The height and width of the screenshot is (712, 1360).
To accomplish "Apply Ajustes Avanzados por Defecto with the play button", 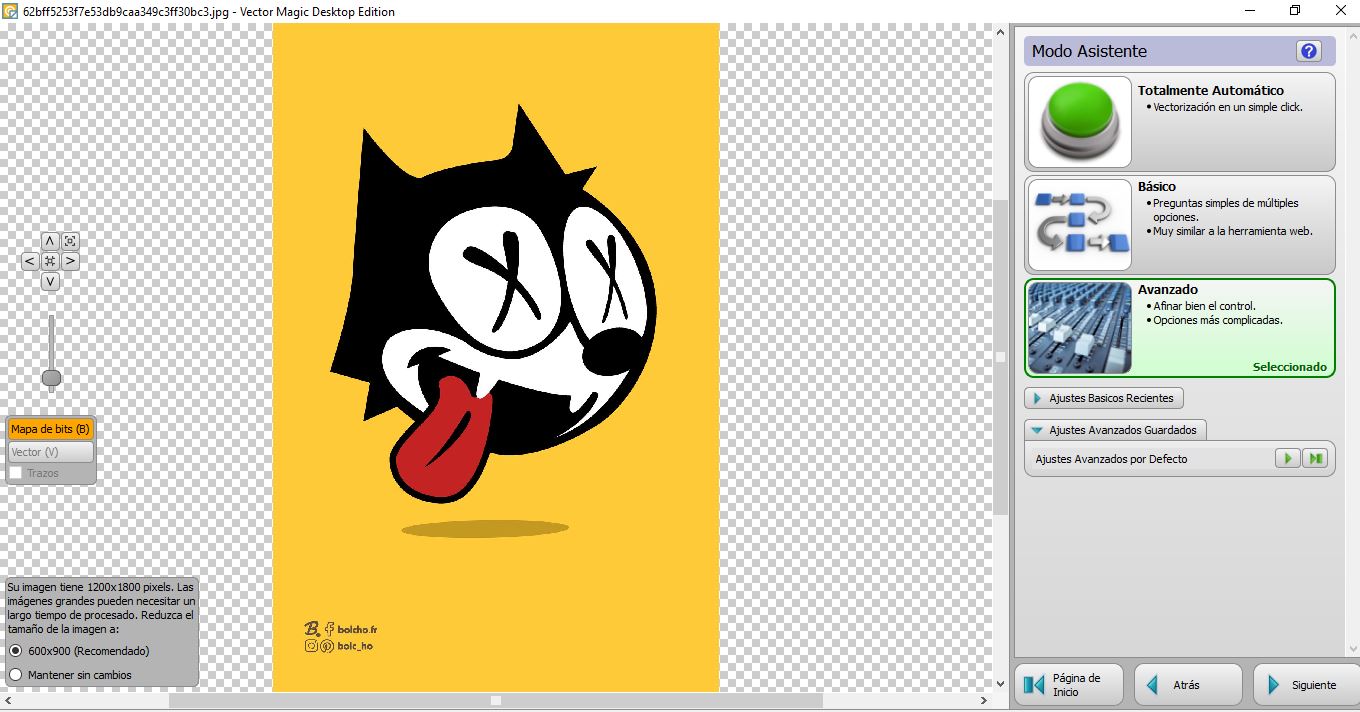I will pos(1287,458).
